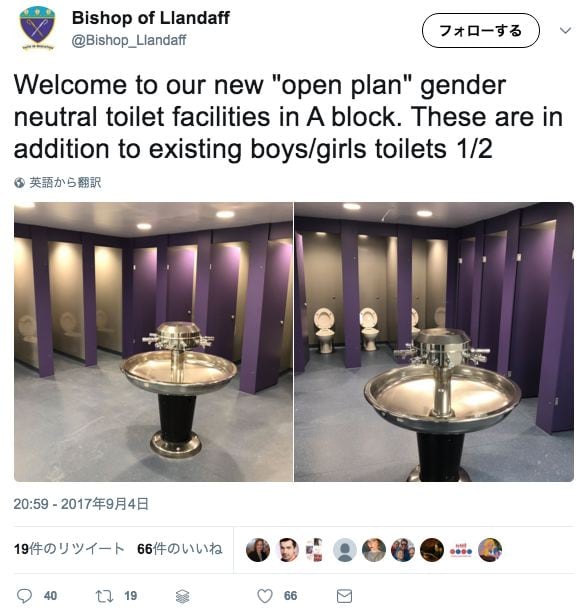The image size is (588, 610).
Task: Click the retweet arrows icon
Action: (x=104, y=596)
